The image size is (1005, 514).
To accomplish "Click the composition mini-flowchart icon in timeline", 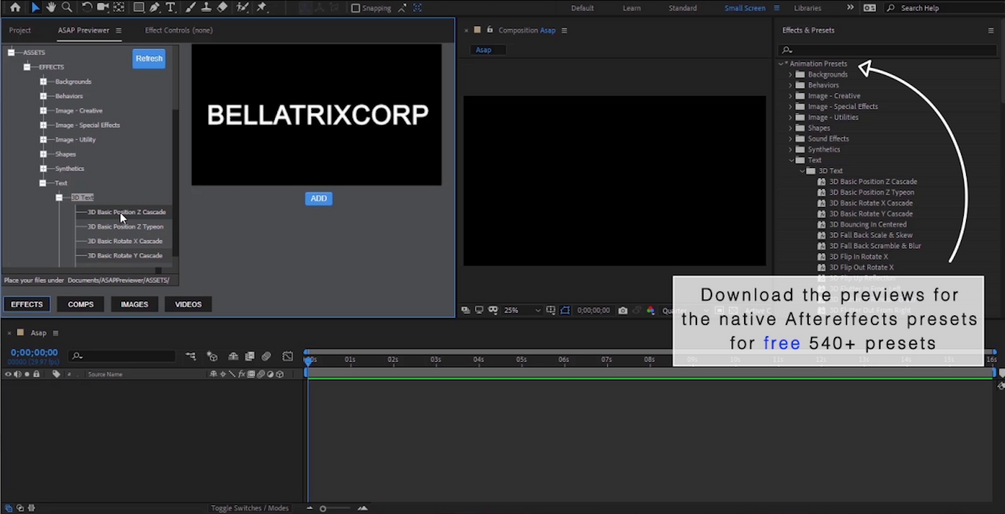I will point(190,356).
